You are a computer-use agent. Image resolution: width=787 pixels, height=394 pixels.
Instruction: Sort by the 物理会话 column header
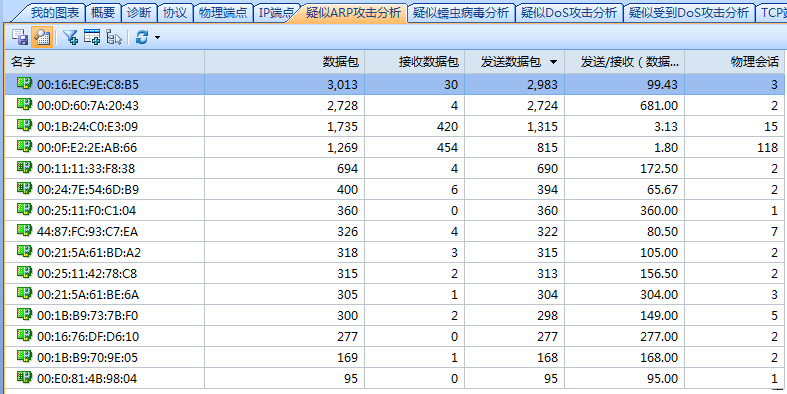[x=733, y=62]
